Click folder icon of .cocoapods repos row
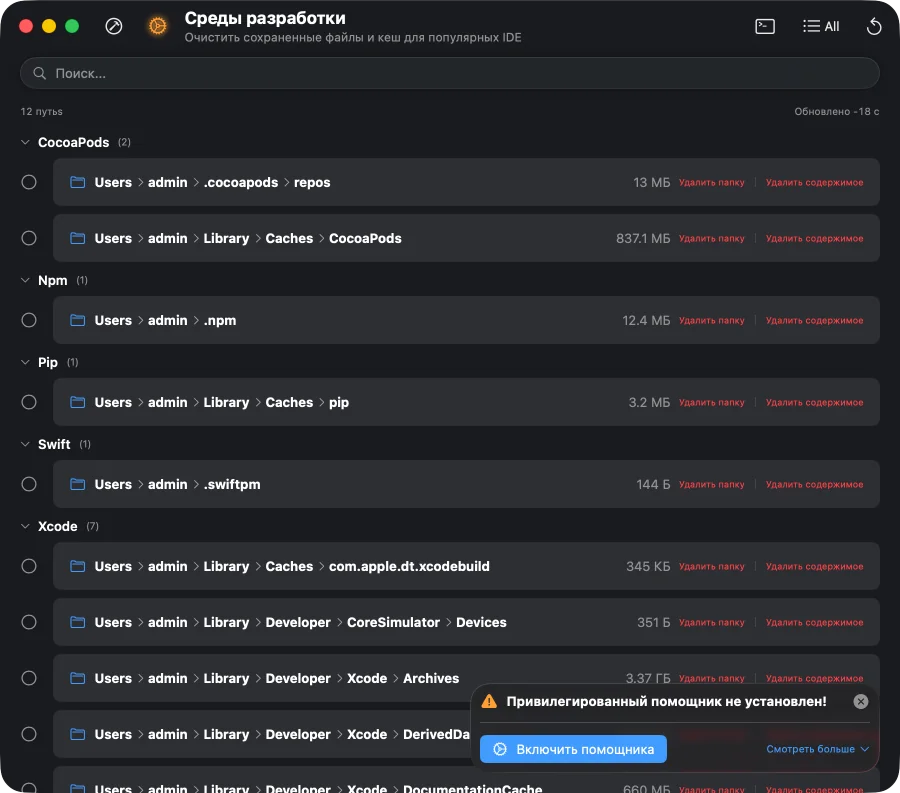900x793 pixels. pos(77,182)
